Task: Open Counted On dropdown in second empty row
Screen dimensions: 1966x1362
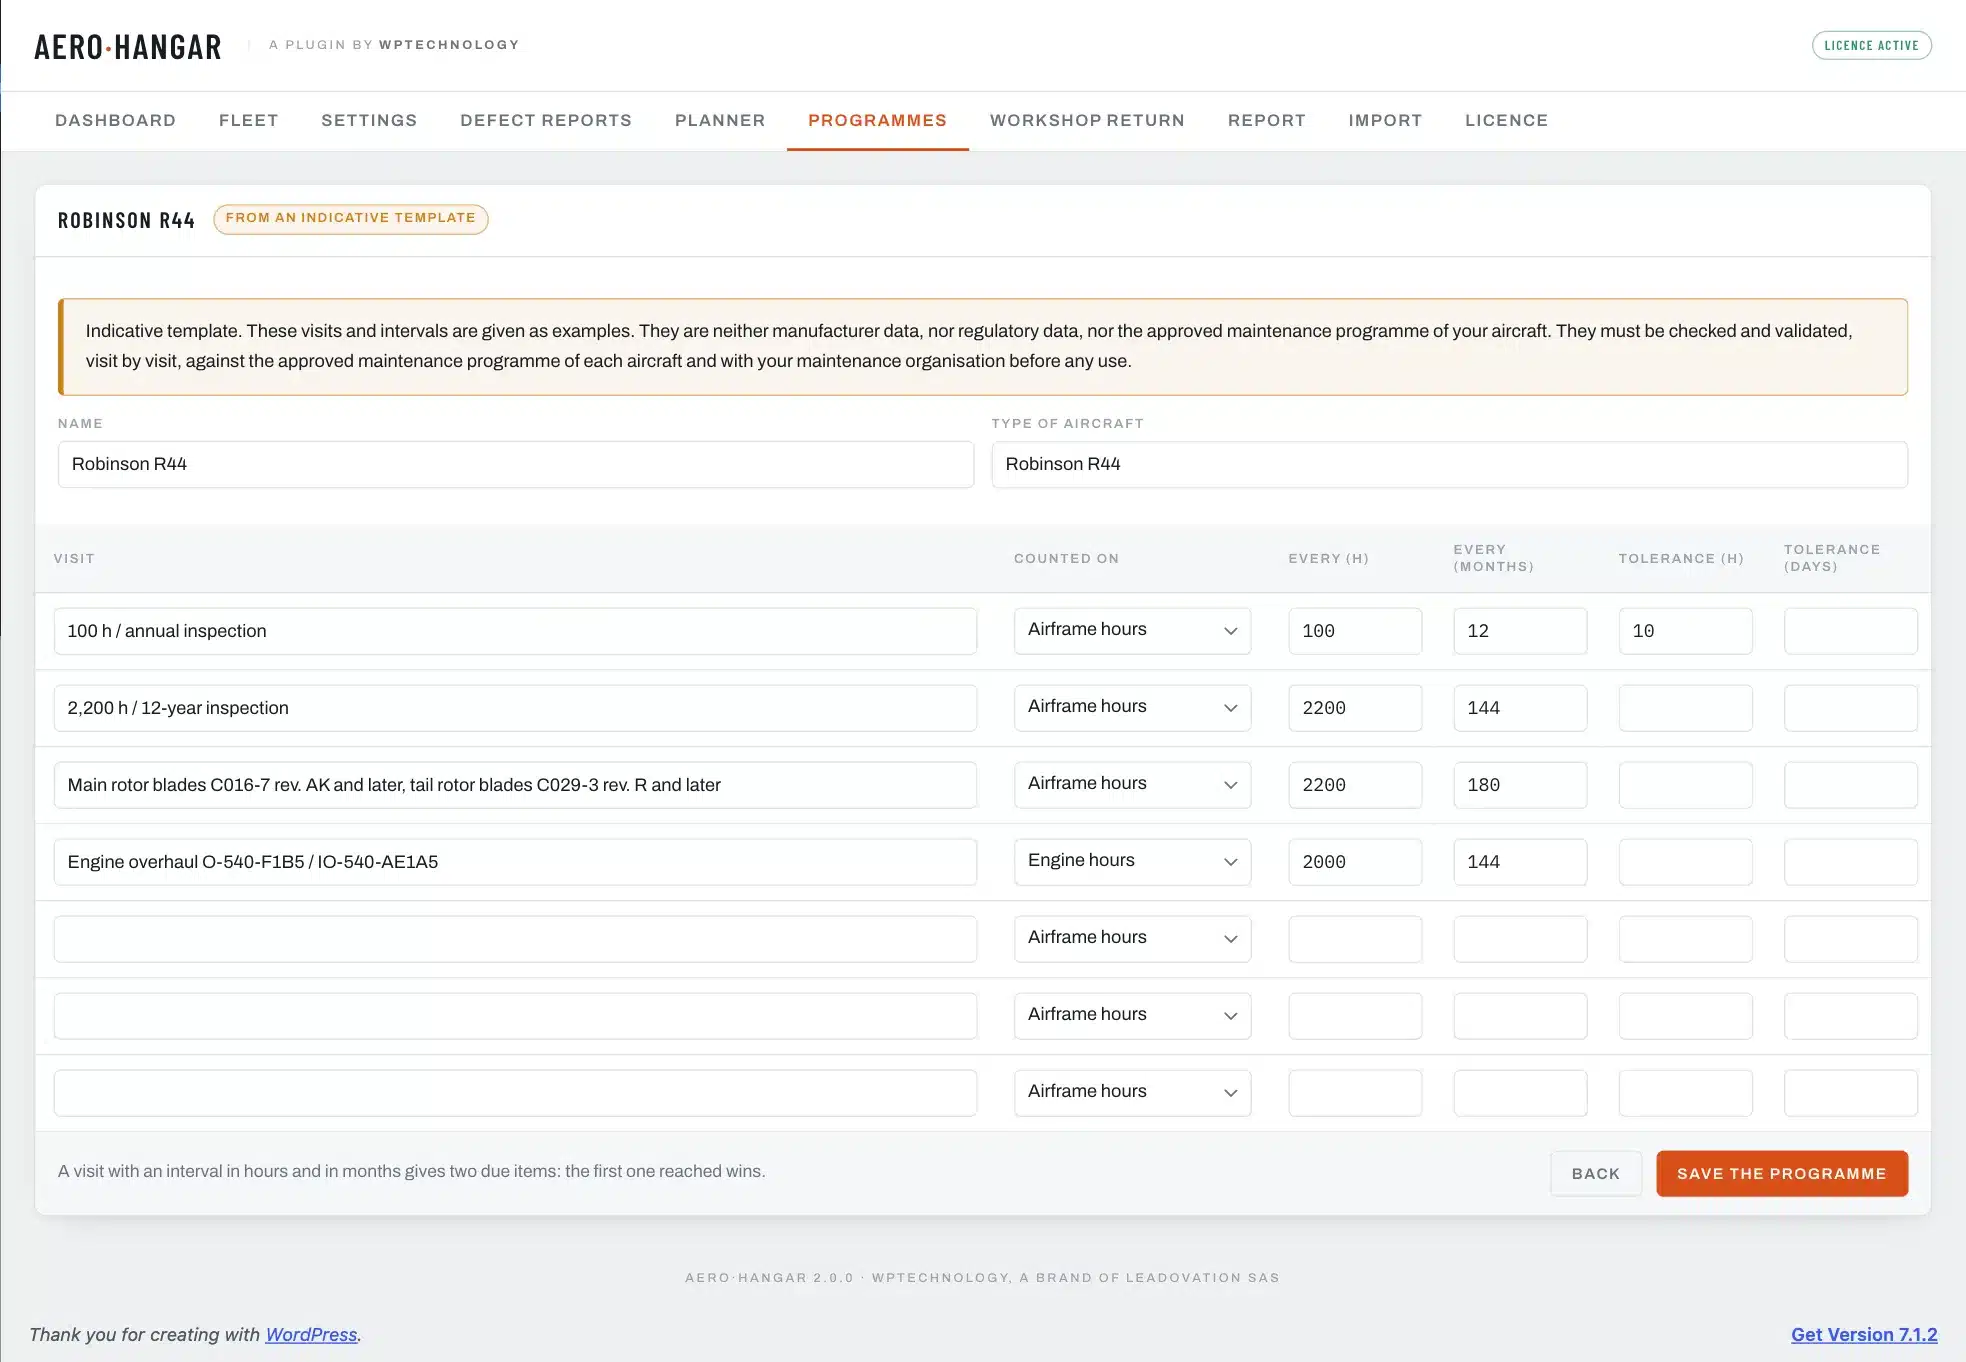Action: tap(1132, 1016)
